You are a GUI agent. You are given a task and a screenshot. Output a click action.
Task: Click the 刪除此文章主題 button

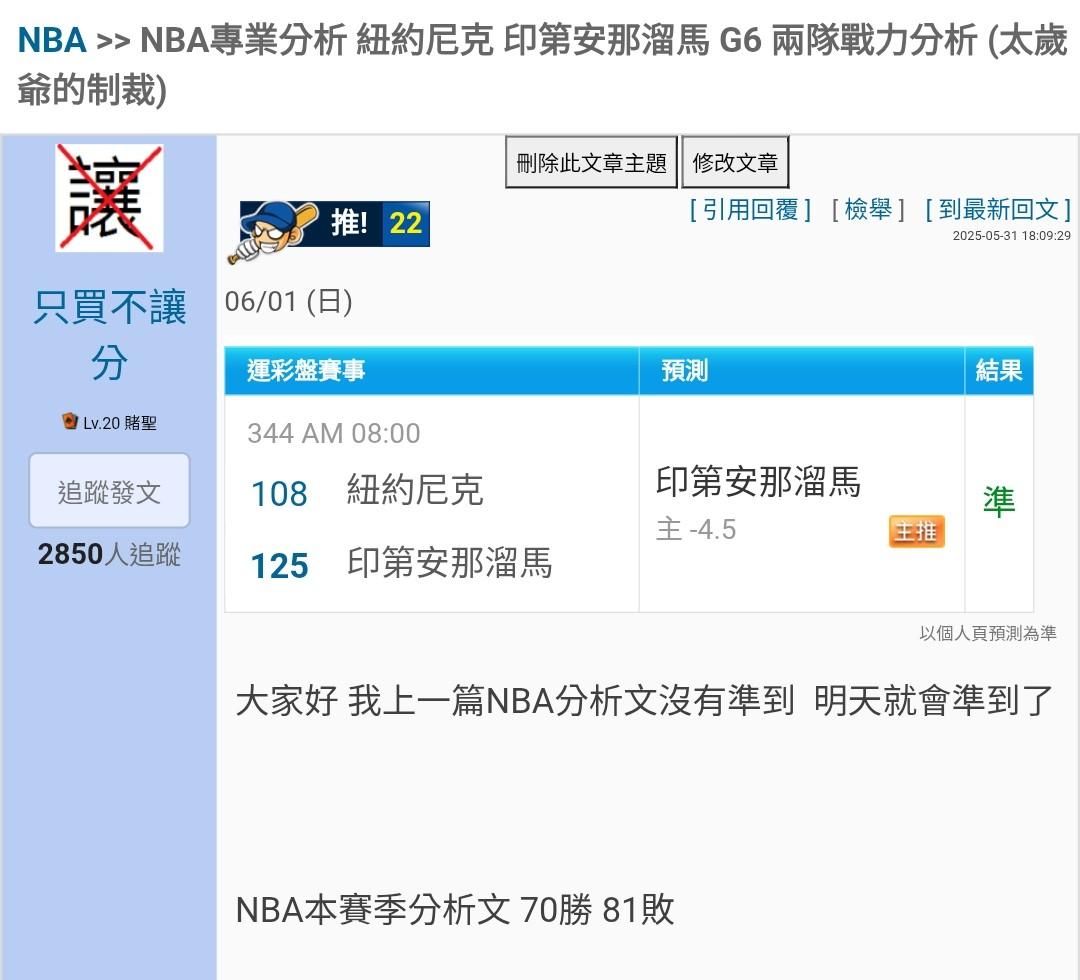click(592, 163)
